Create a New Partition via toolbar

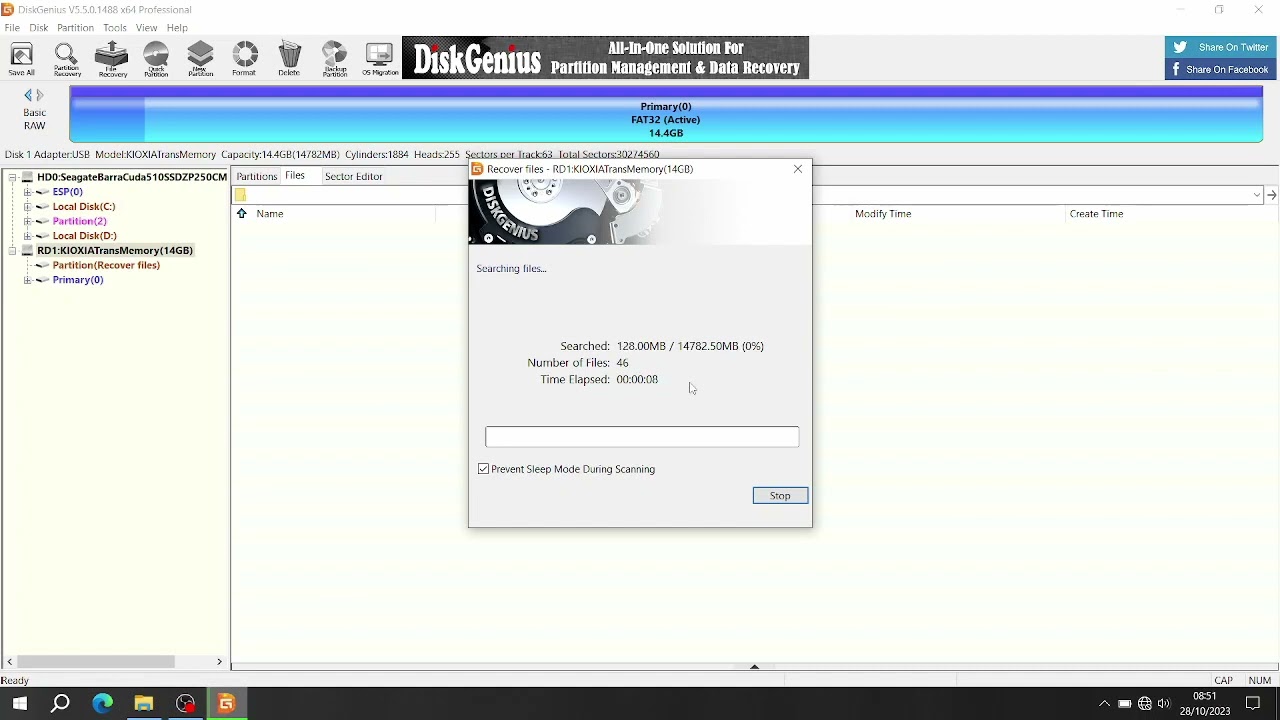[x=200, y=60]
